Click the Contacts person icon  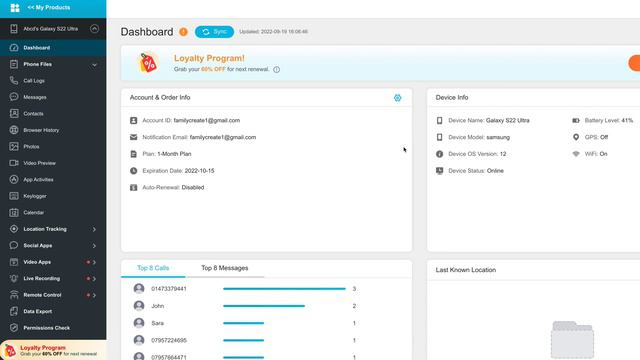(x=14, y=113)
